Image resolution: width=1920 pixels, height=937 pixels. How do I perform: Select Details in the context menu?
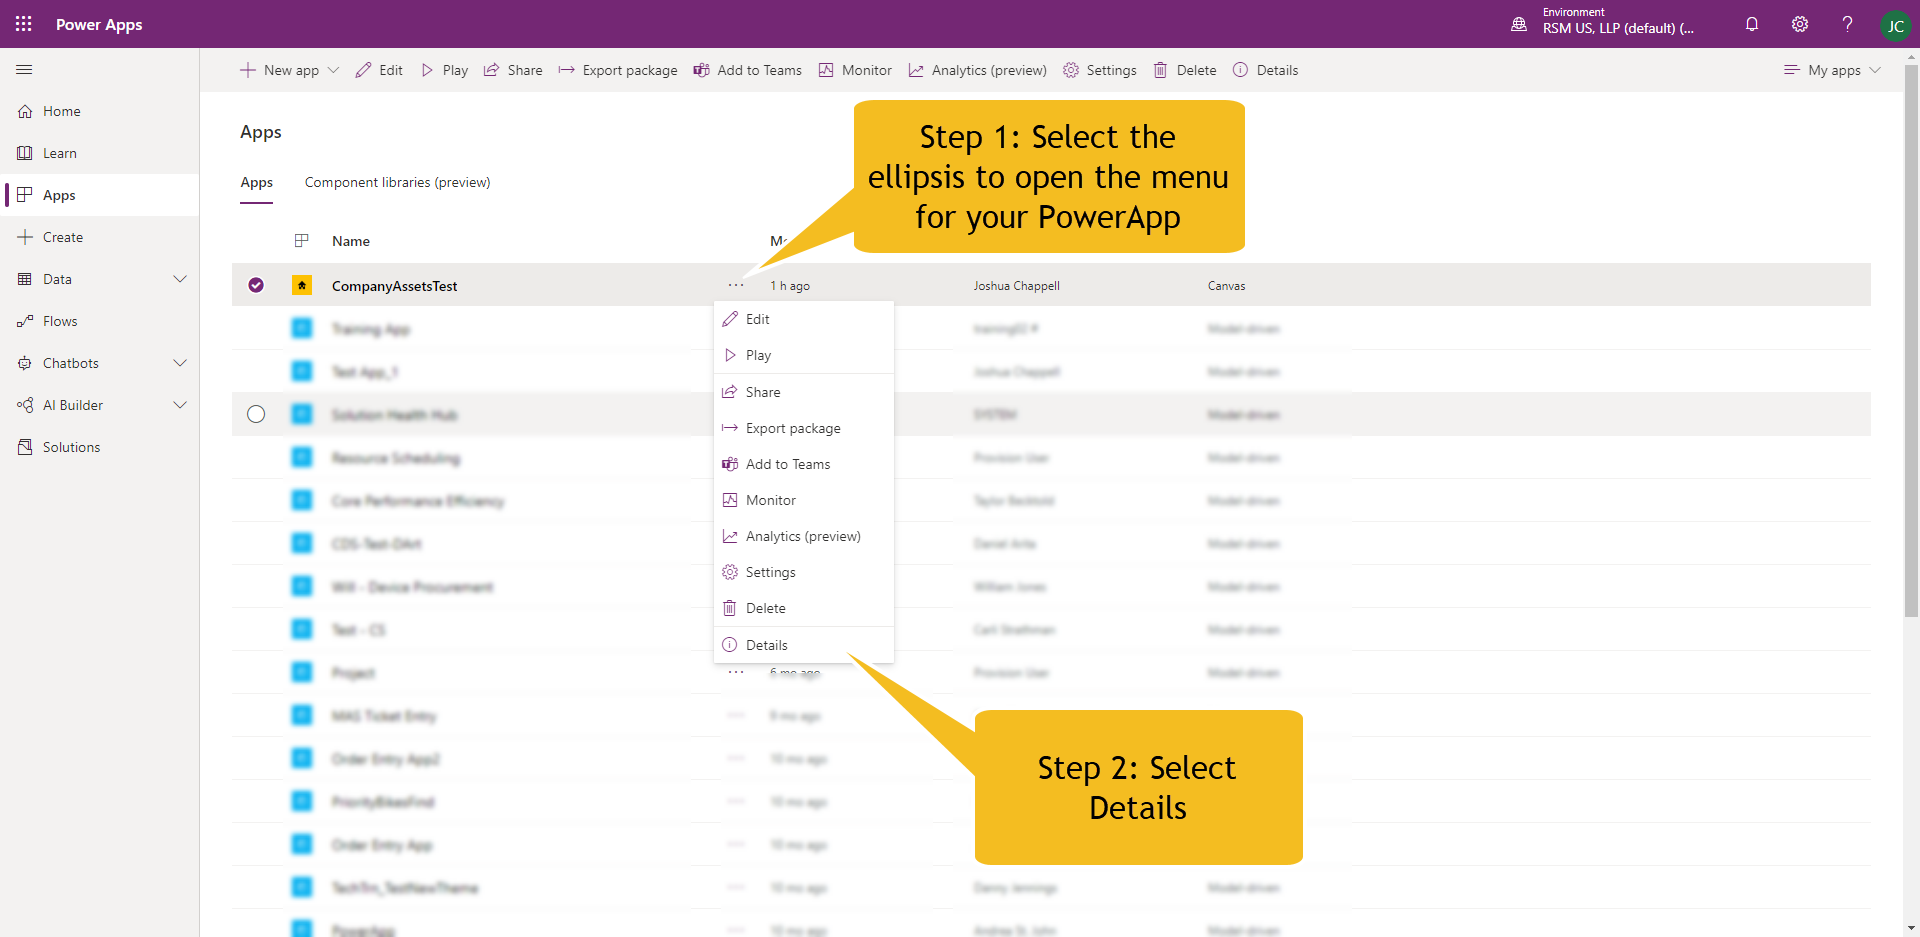tap(766, 645)
